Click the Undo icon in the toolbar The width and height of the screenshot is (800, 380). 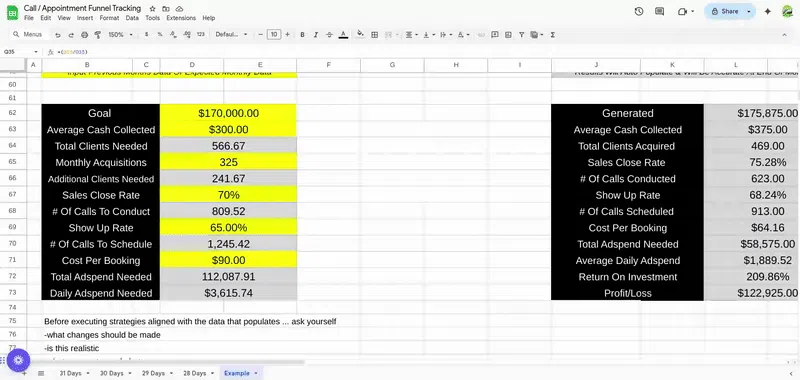(58, 35)
